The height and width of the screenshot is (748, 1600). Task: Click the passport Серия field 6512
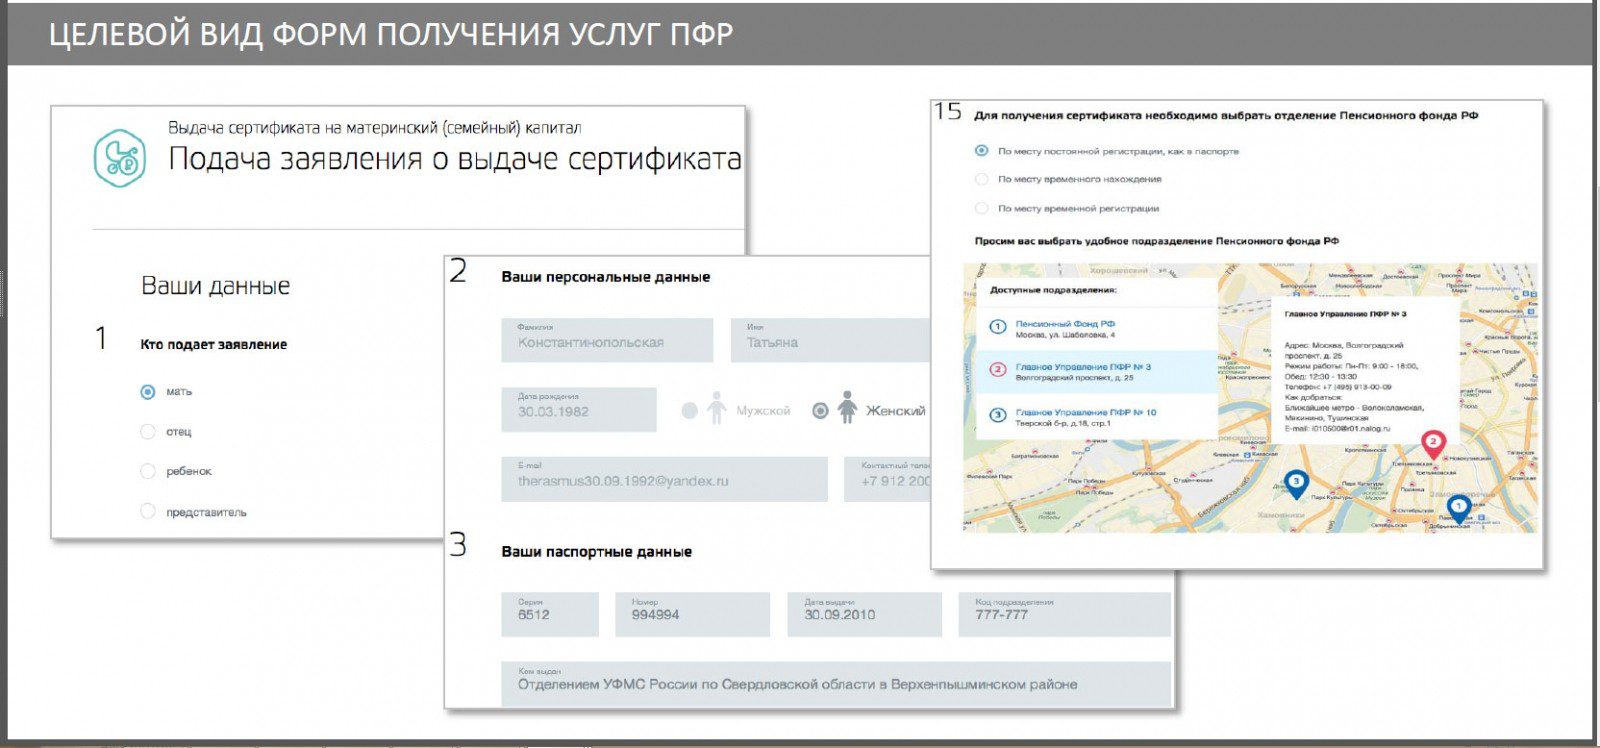click(550, 614)
